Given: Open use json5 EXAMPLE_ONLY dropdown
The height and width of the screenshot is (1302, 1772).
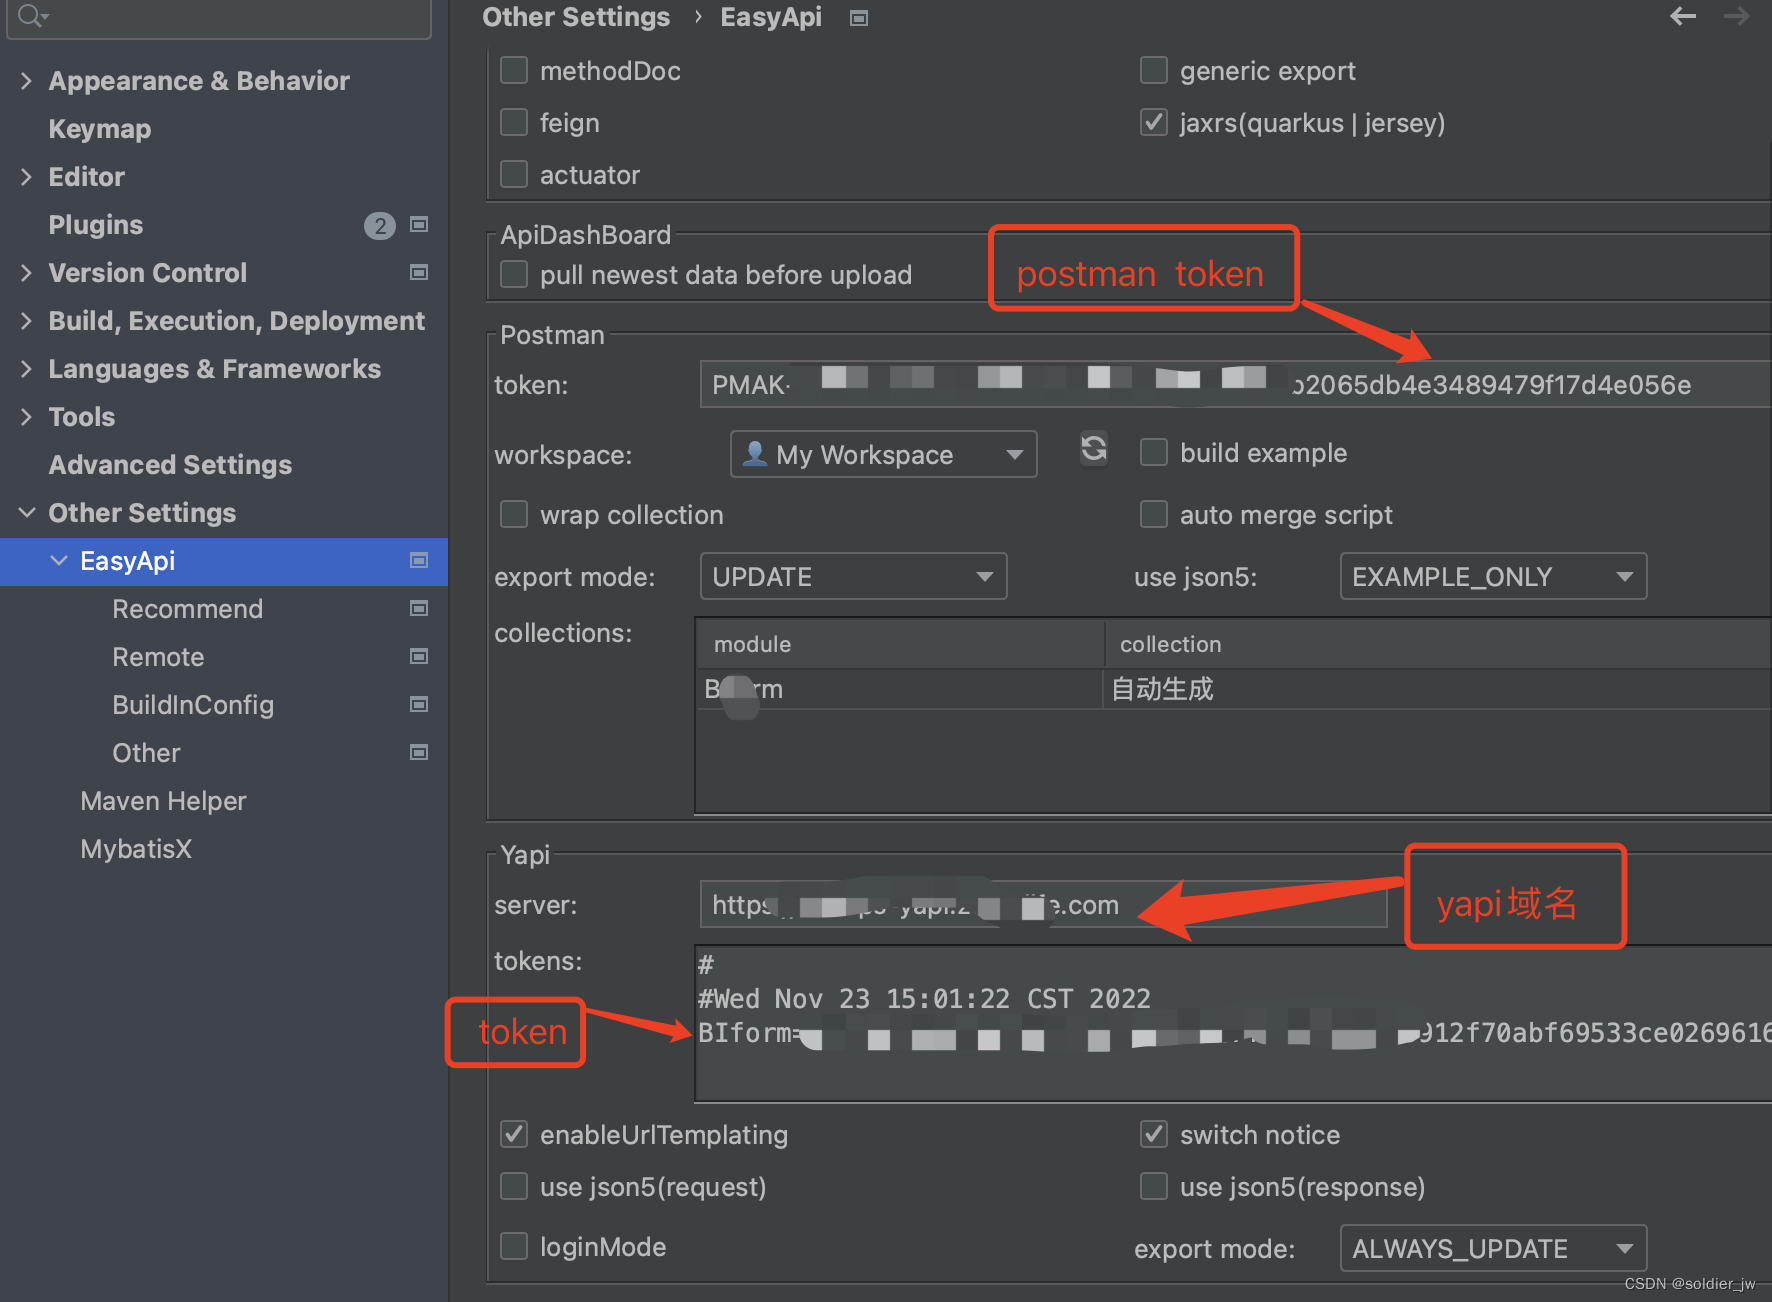Looking at the screenshot, I should pos(1493,576).
